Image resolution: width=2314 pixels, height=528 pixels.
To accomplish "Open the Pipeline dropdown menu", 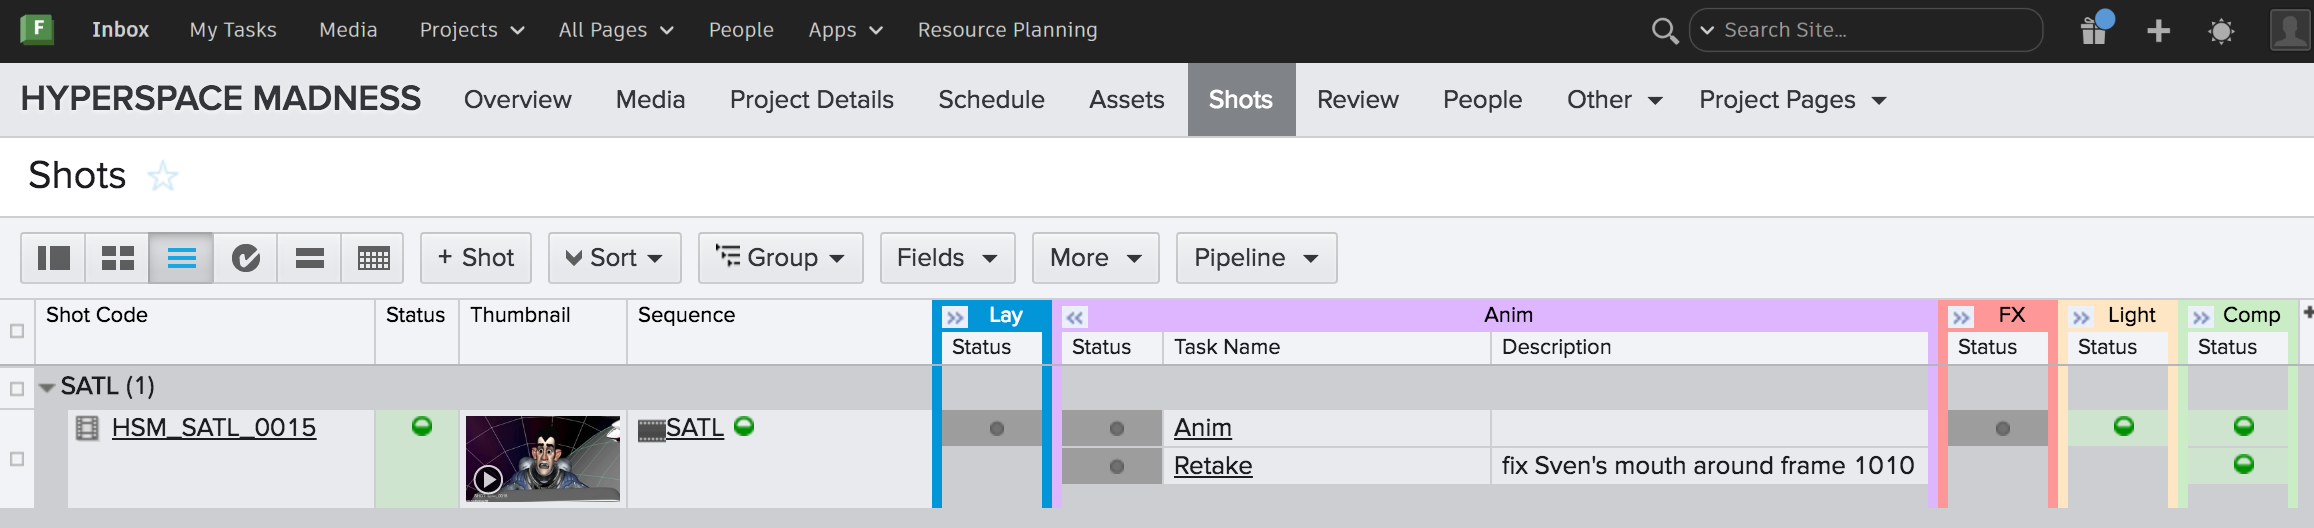I will [1256, 258].
